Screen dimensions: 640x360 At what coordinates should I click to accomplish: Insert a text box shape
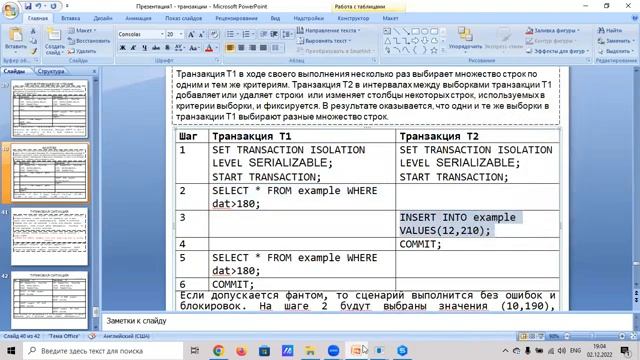[387, 31]
